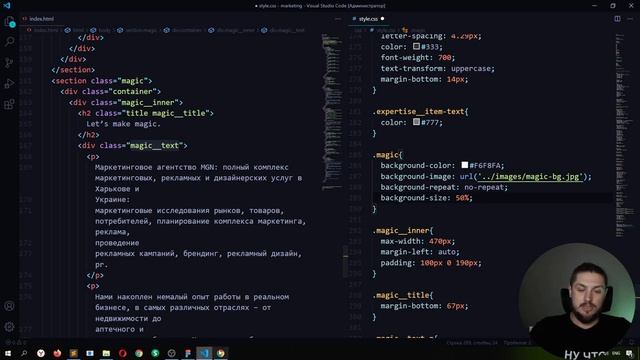
Task: Click the #333 color swatch
Action: (416, 47)
